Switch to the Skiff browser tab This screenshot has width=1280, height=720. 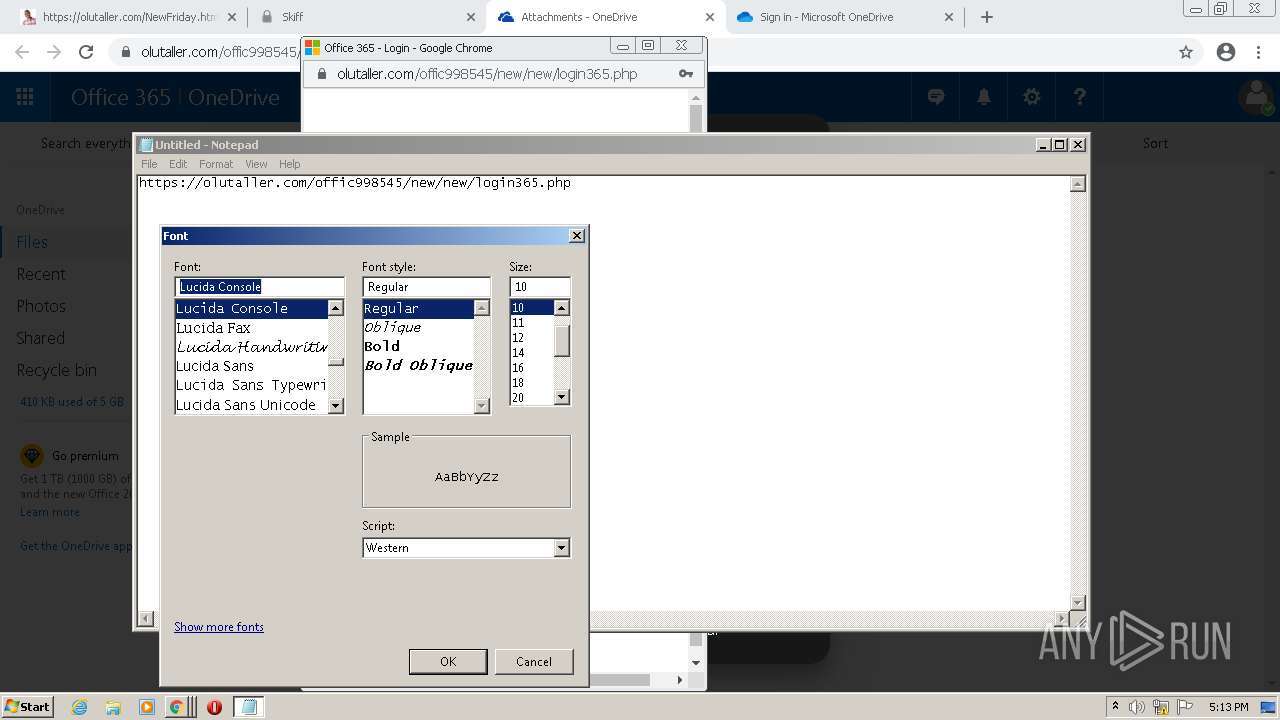click(x=367, y=17)
